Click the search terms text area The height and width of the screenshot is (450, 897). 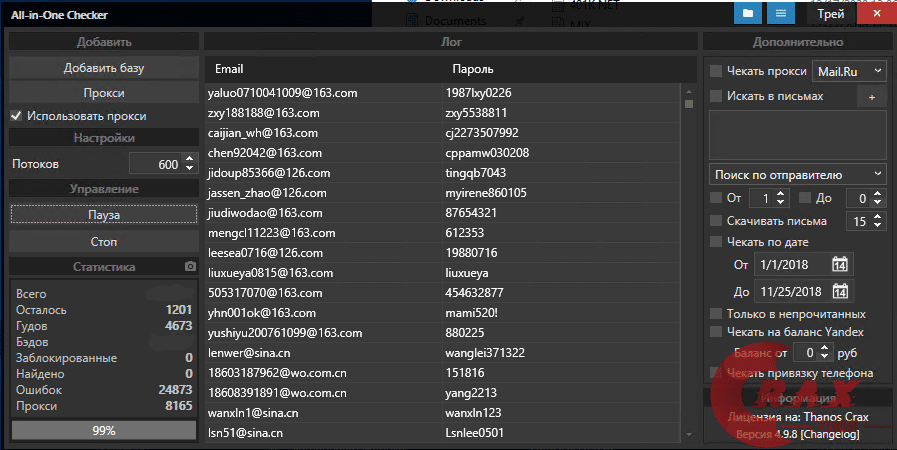(798, 136)
